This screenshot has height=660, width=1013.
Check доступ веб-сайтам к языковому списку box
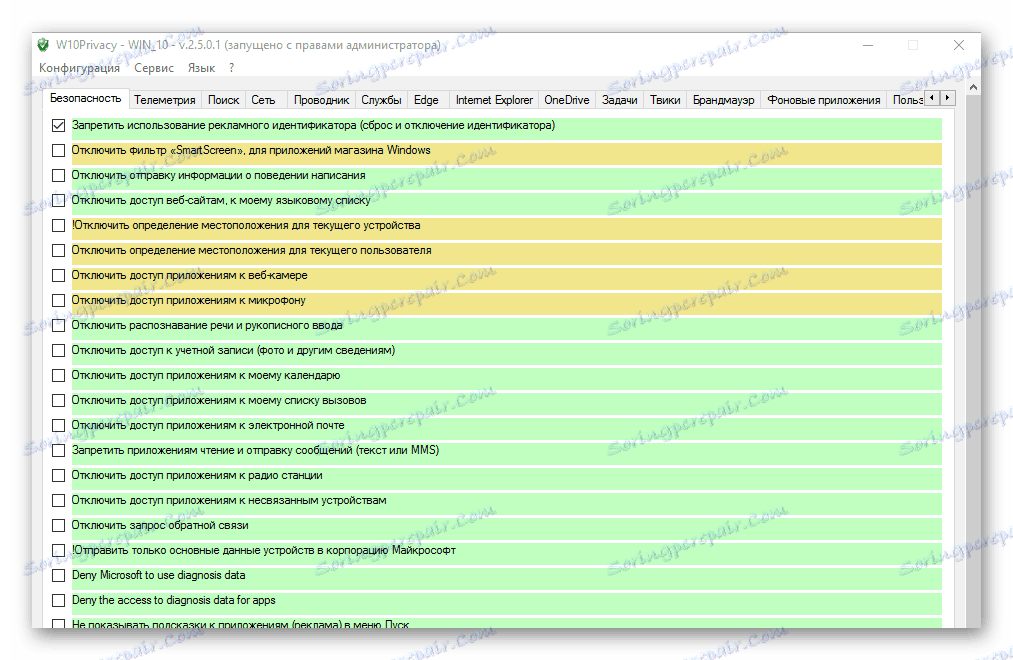[x=59, y=200]
